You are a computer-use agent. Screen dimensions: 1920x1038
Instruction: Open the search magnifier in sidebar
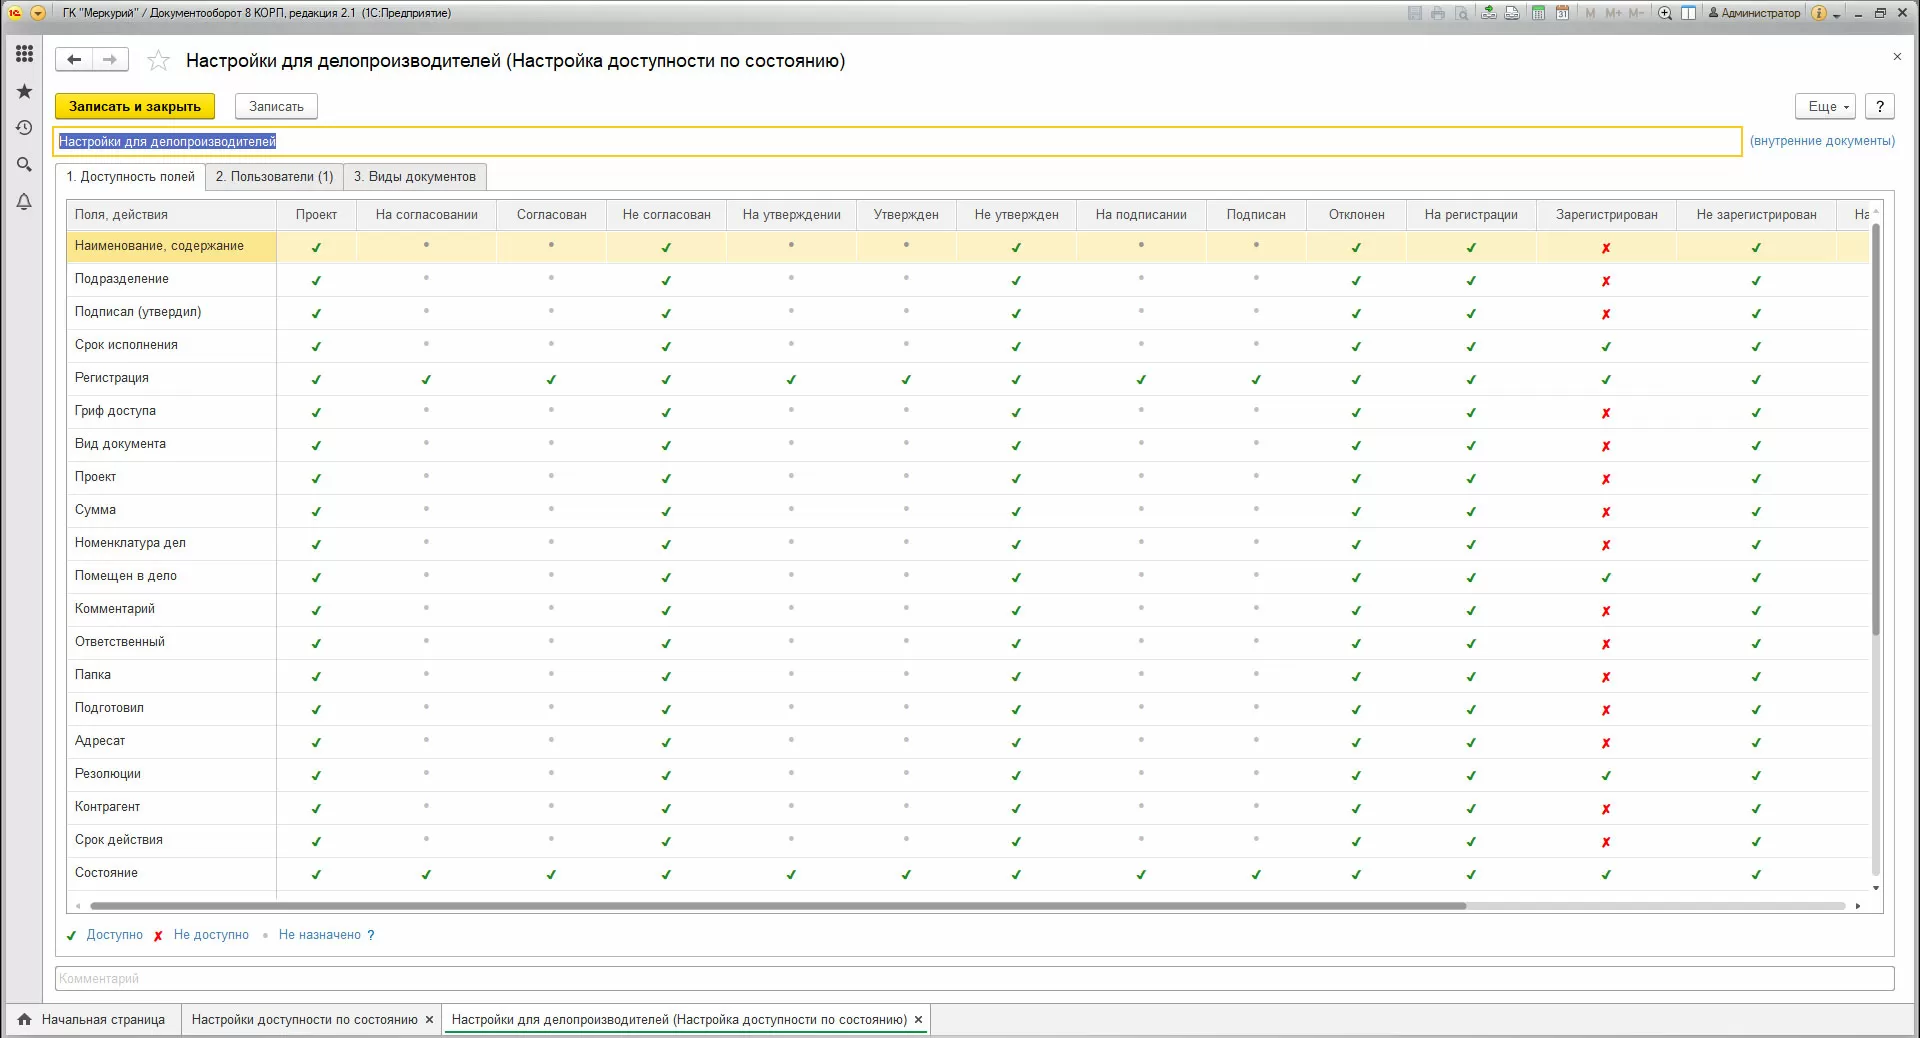24,164
